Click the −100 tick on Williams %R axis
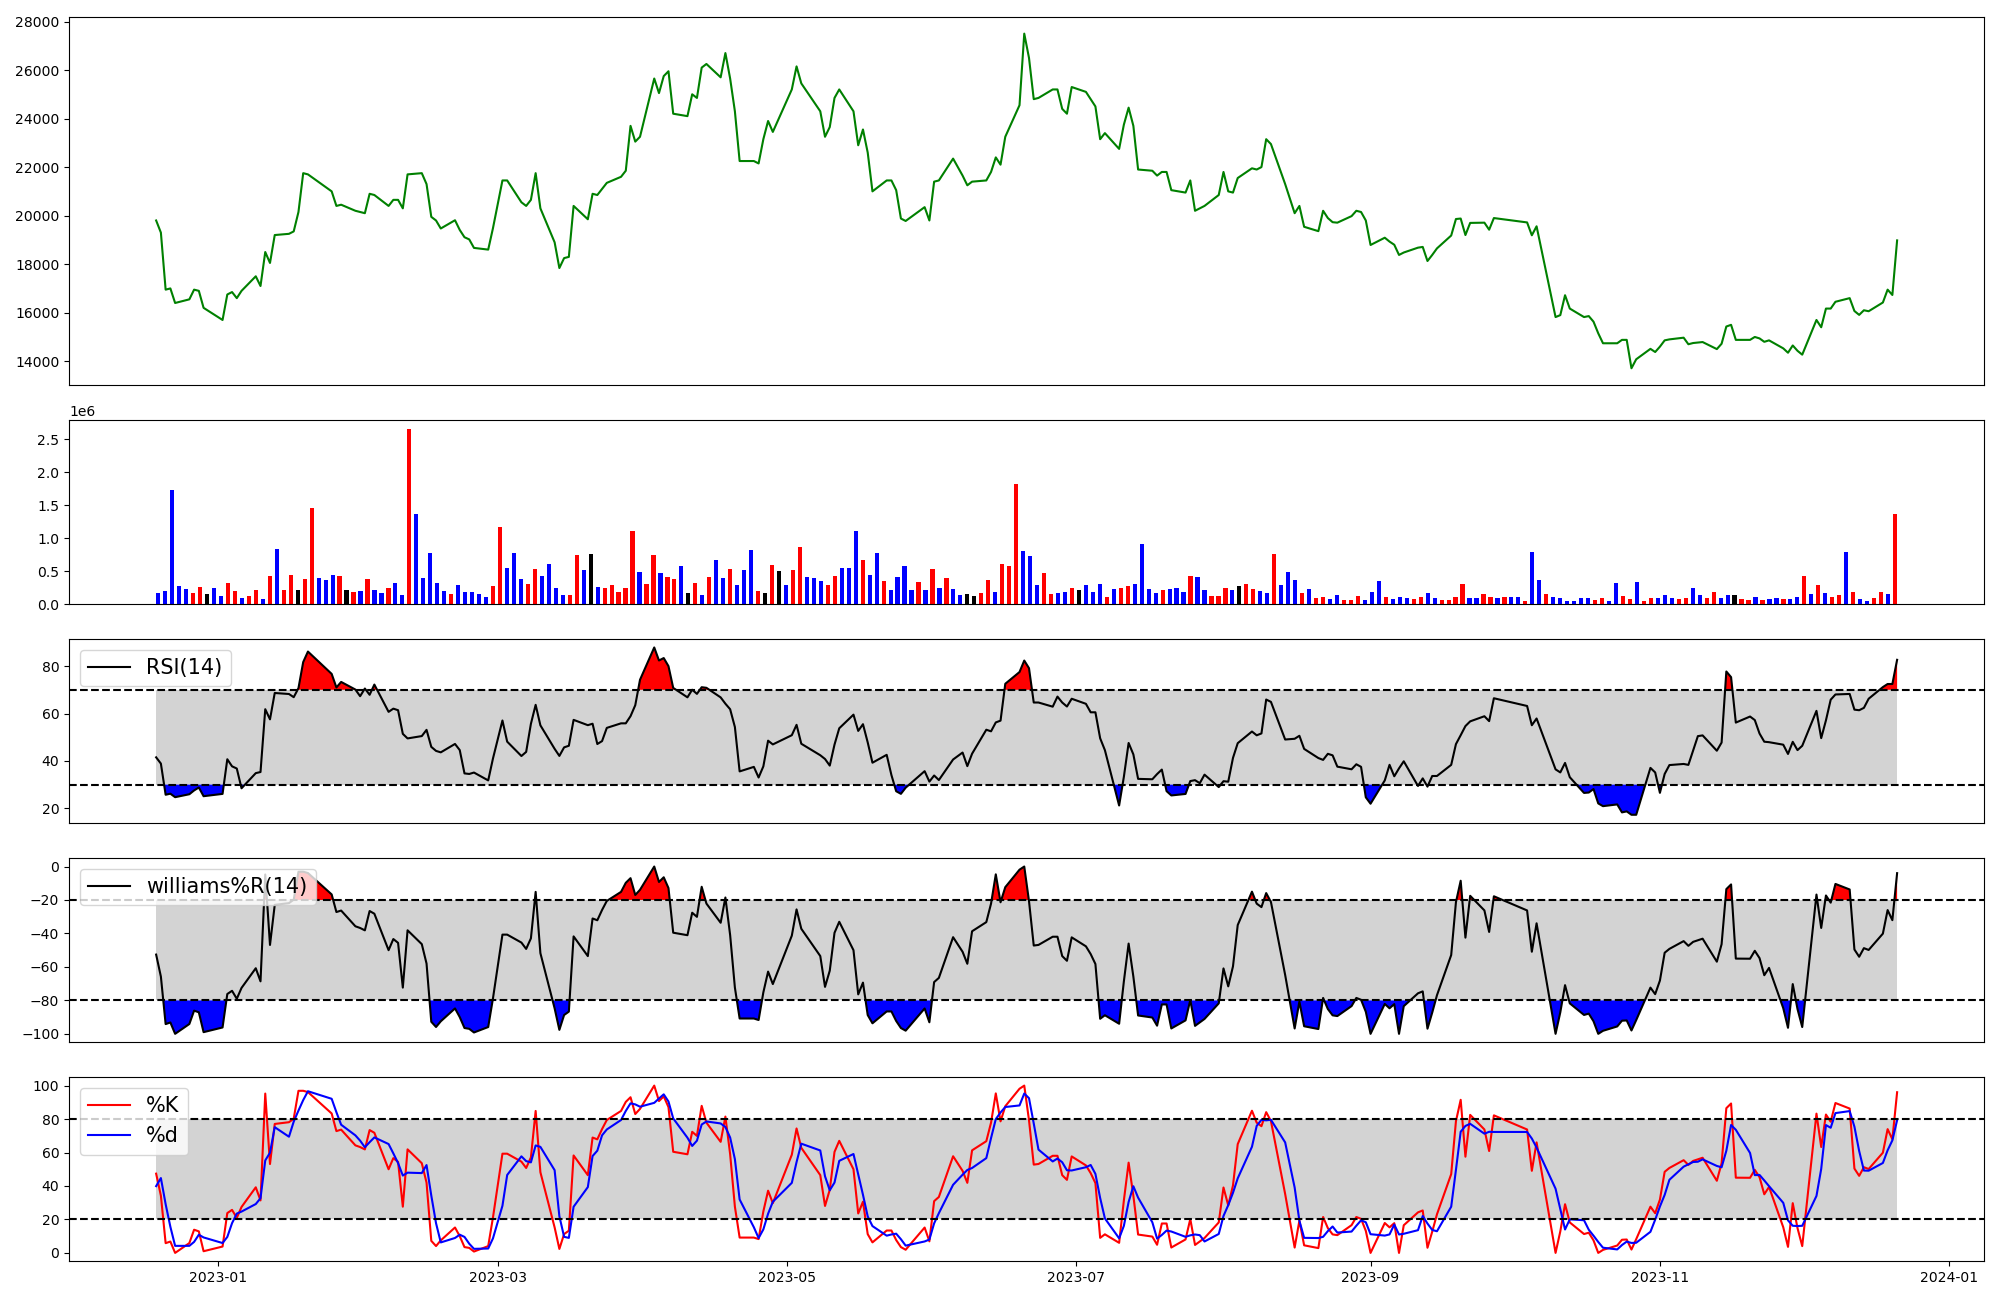The image size is (2000, 1300). tap(40, 1034)
